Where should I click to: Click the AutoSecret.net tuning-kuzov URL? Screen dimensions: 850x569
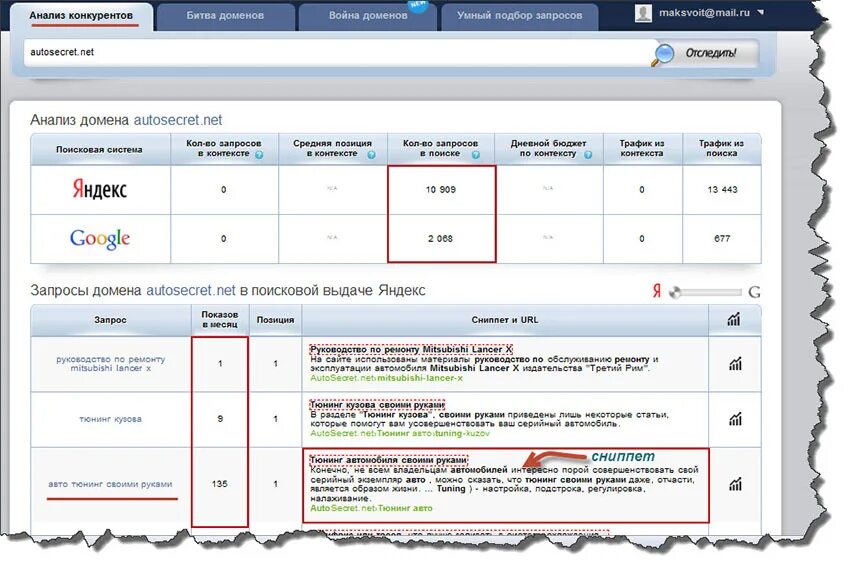400,434
